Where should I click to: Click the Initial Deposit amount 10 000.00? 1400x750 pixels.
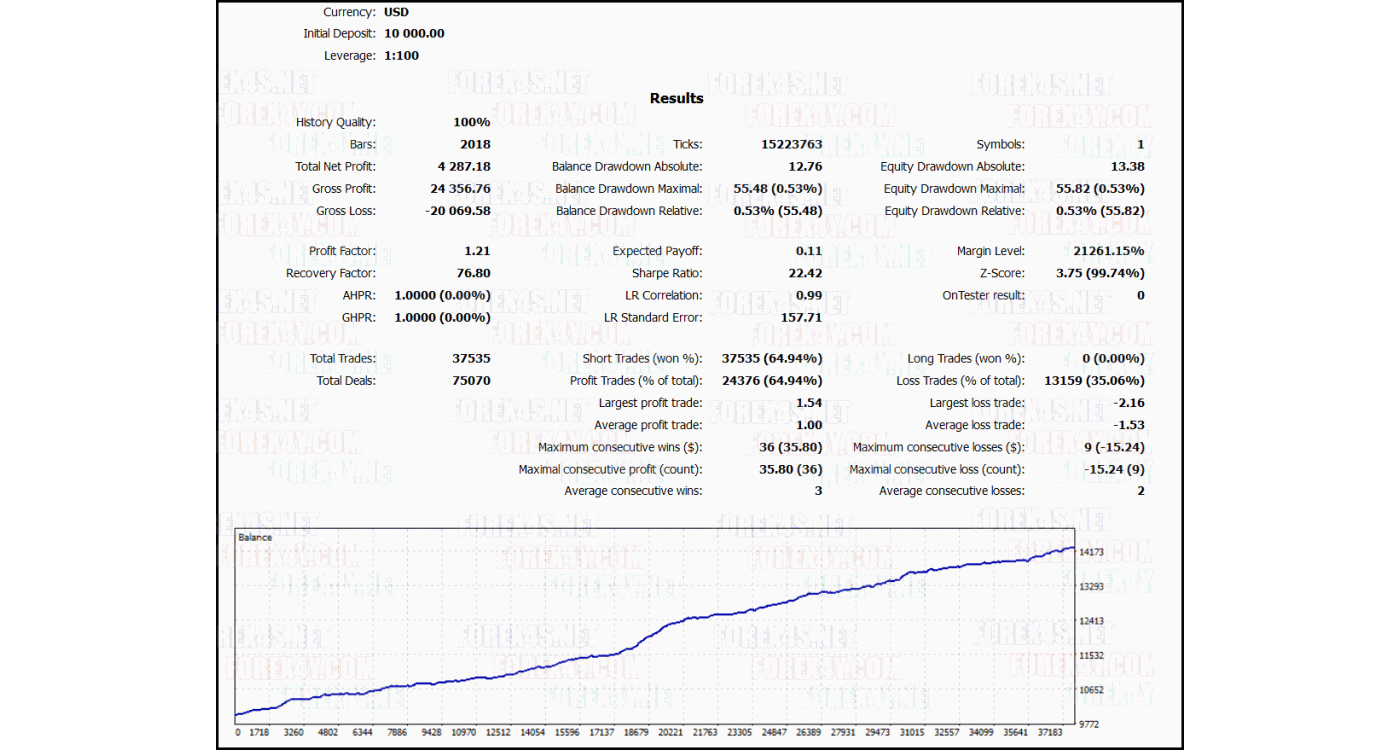(x=415, y=33)
